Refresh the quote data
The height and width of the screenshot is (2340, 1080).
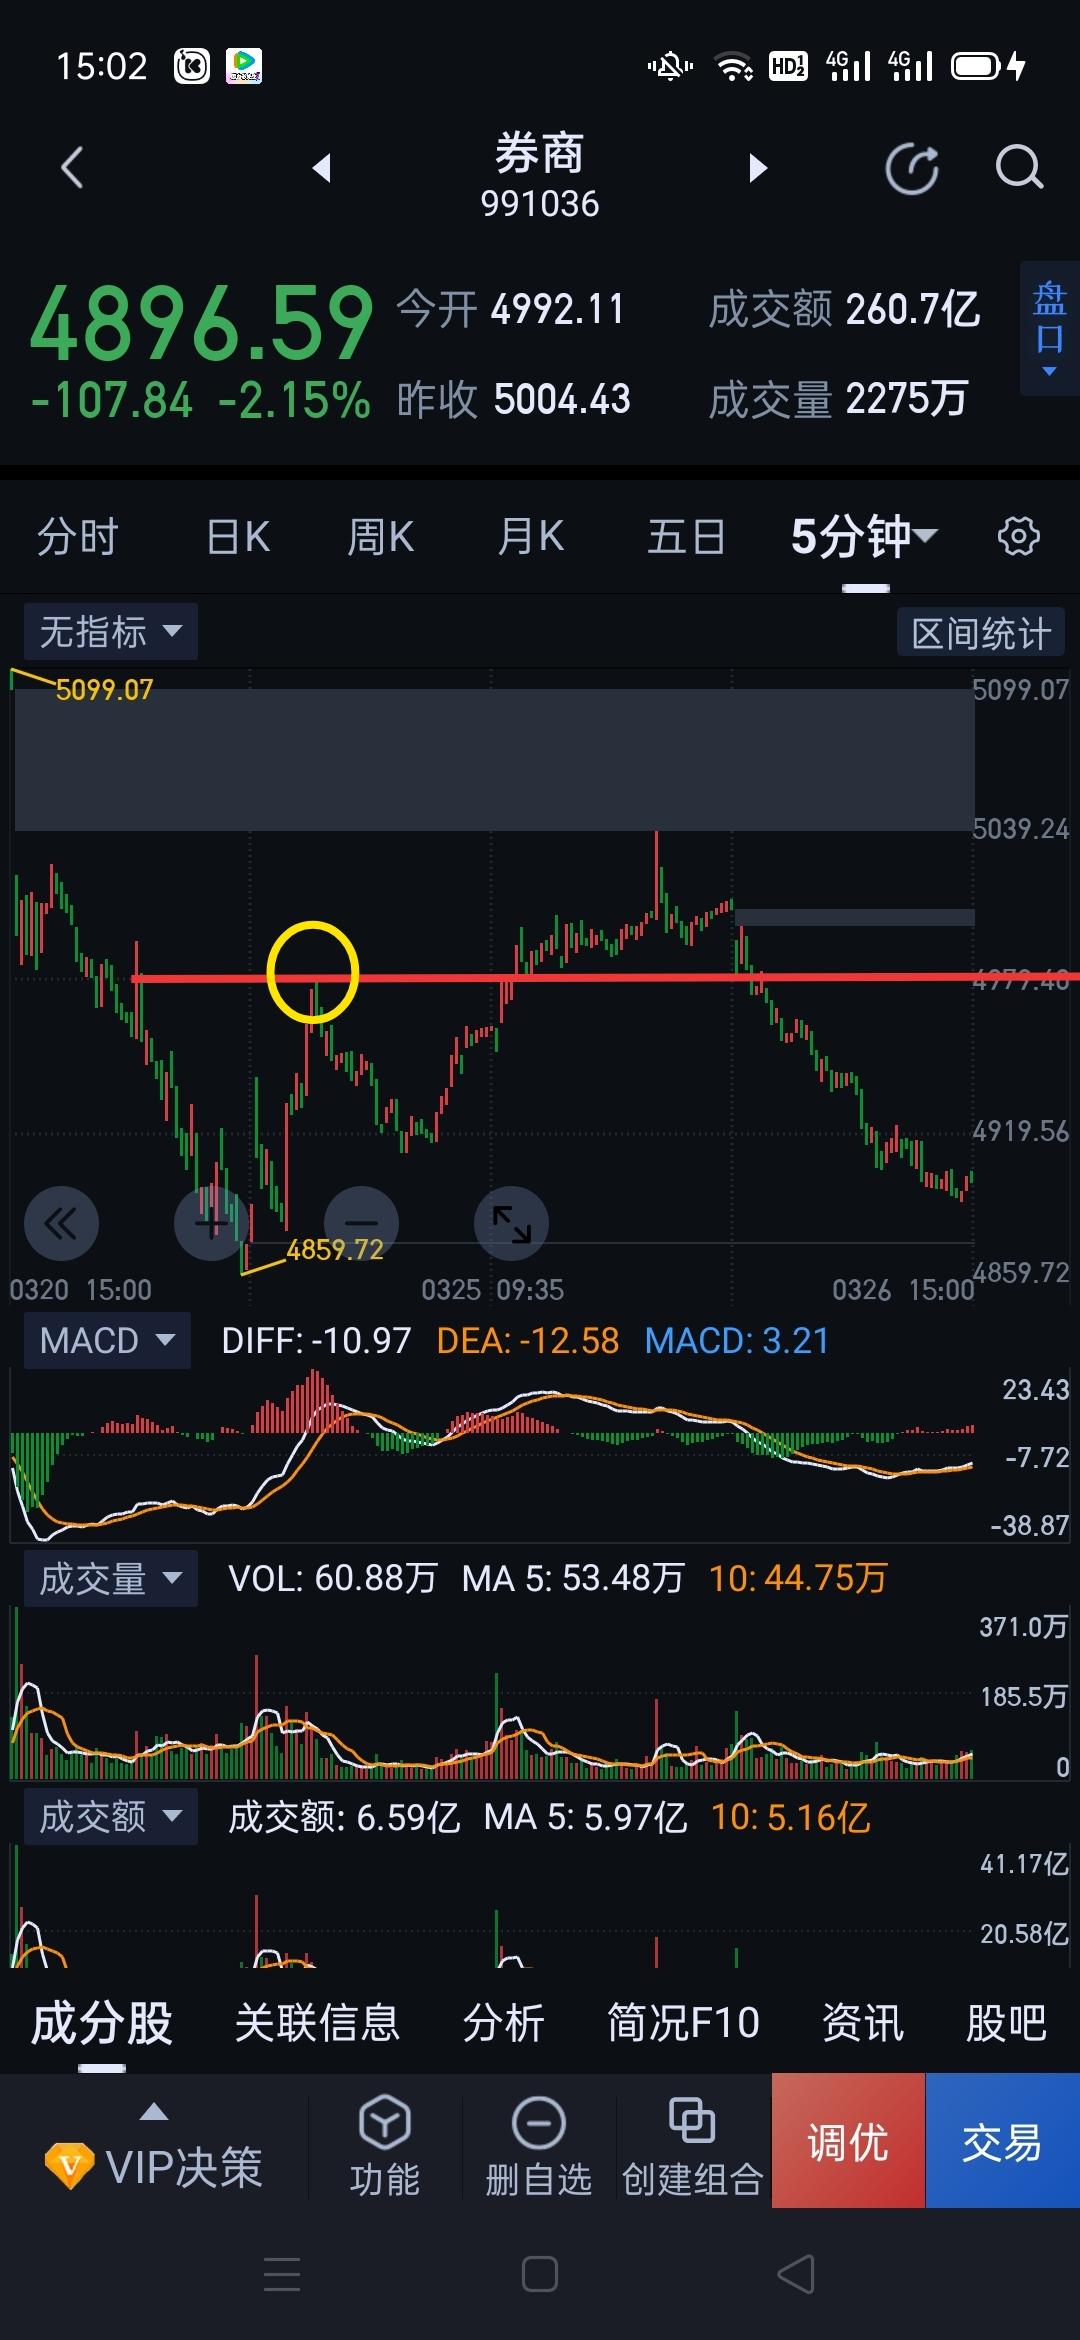click(x=912, y=168)
